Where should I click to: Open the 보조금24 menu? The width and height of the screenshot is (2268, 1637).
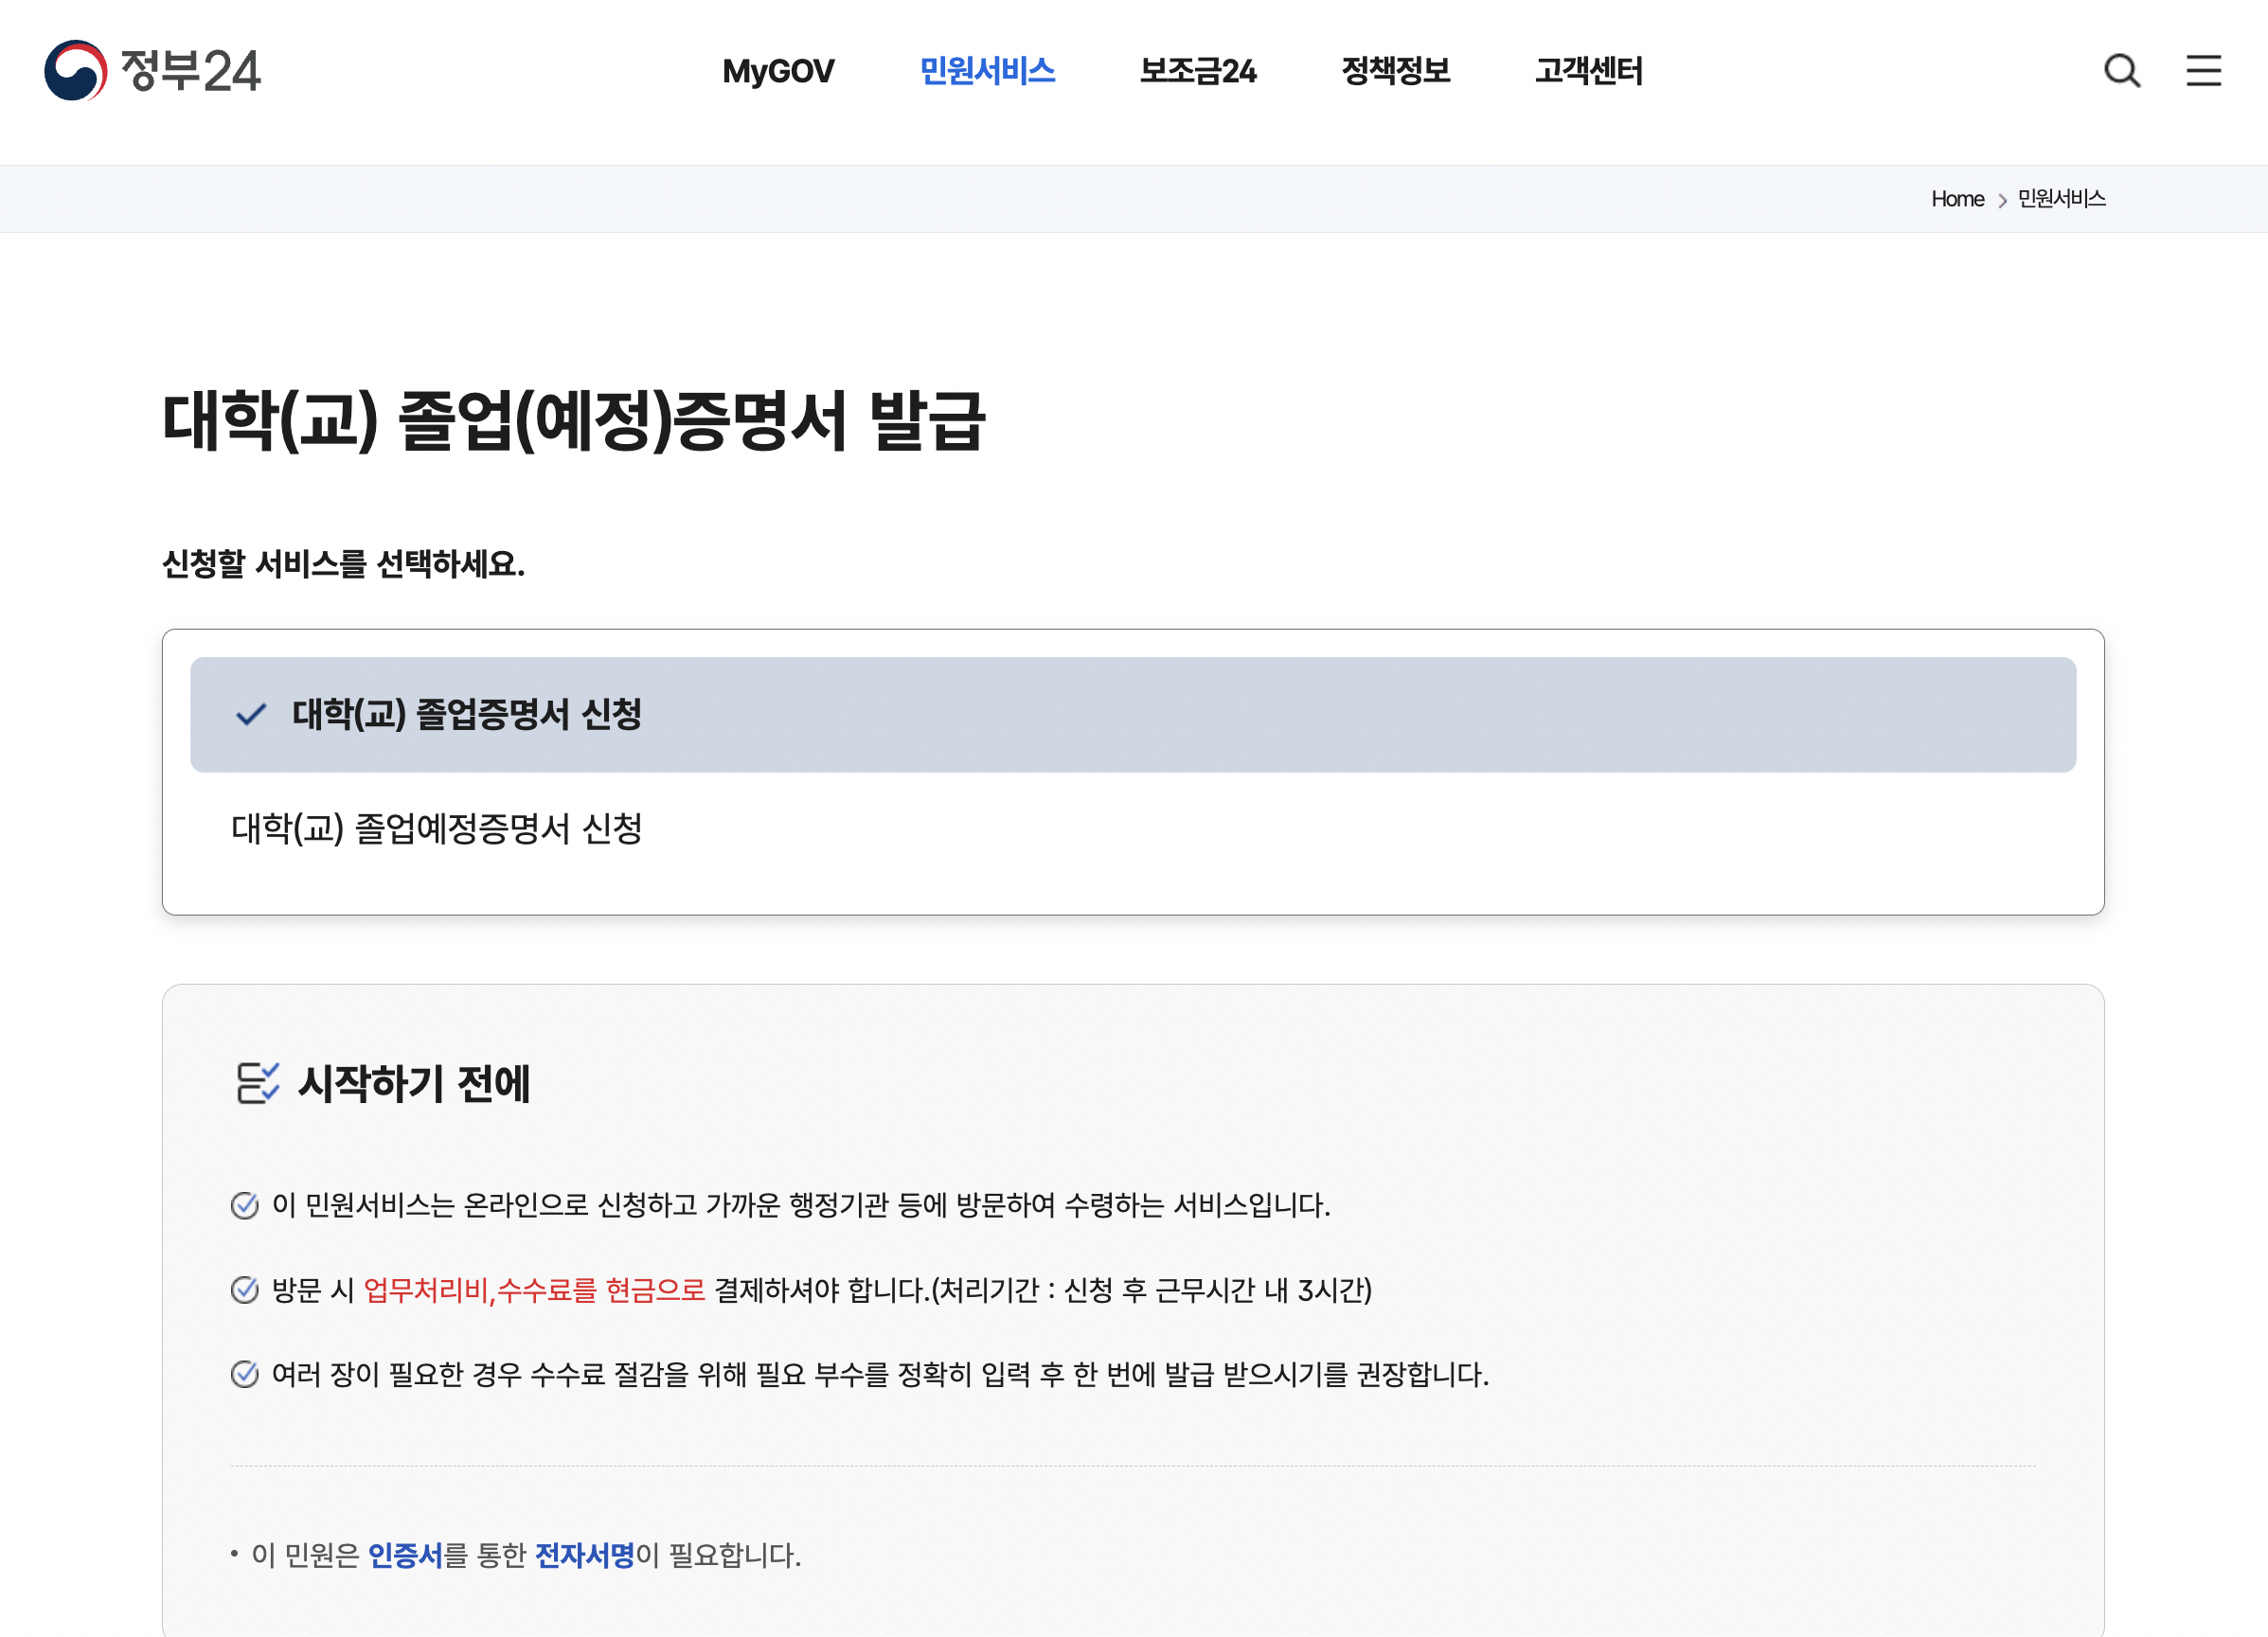click(1198, 71)
